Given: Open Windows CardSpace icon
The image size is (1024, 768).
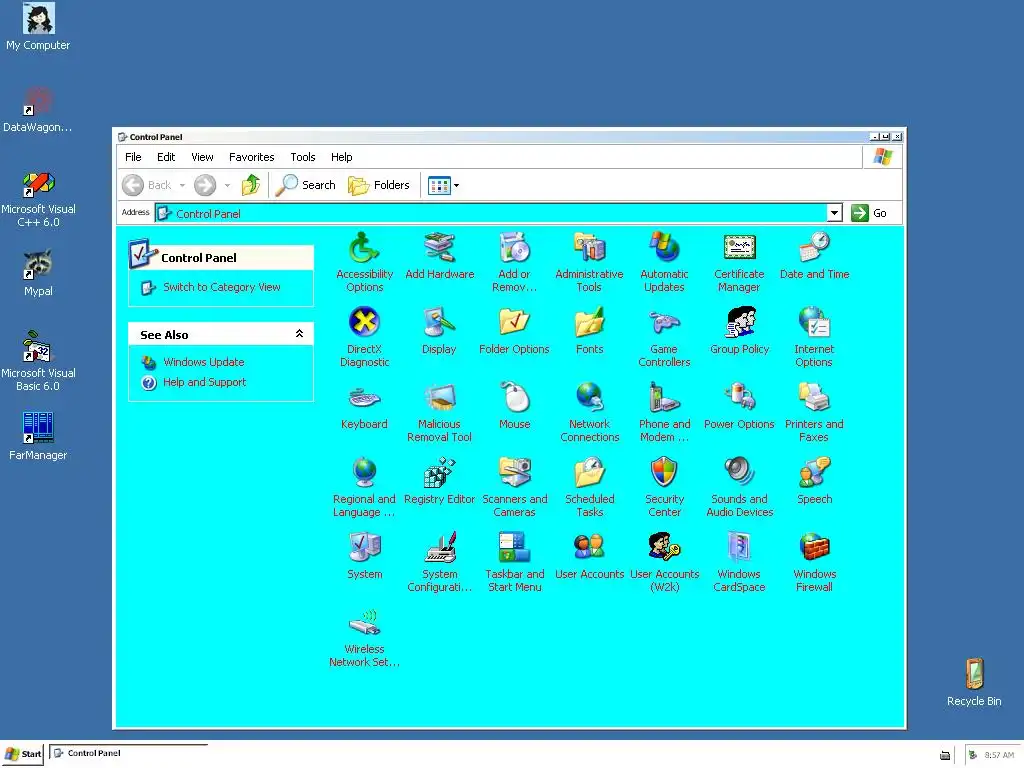Looking at the screenshot, I should click(x=739, y=562).
